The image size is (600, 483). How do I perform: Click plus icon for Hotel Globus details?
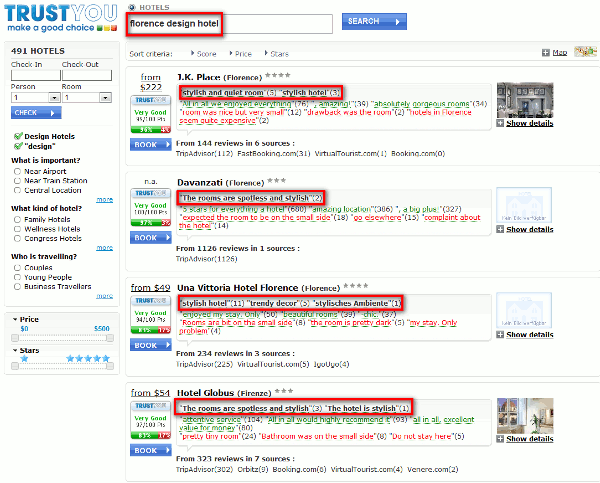coord(500,439)
